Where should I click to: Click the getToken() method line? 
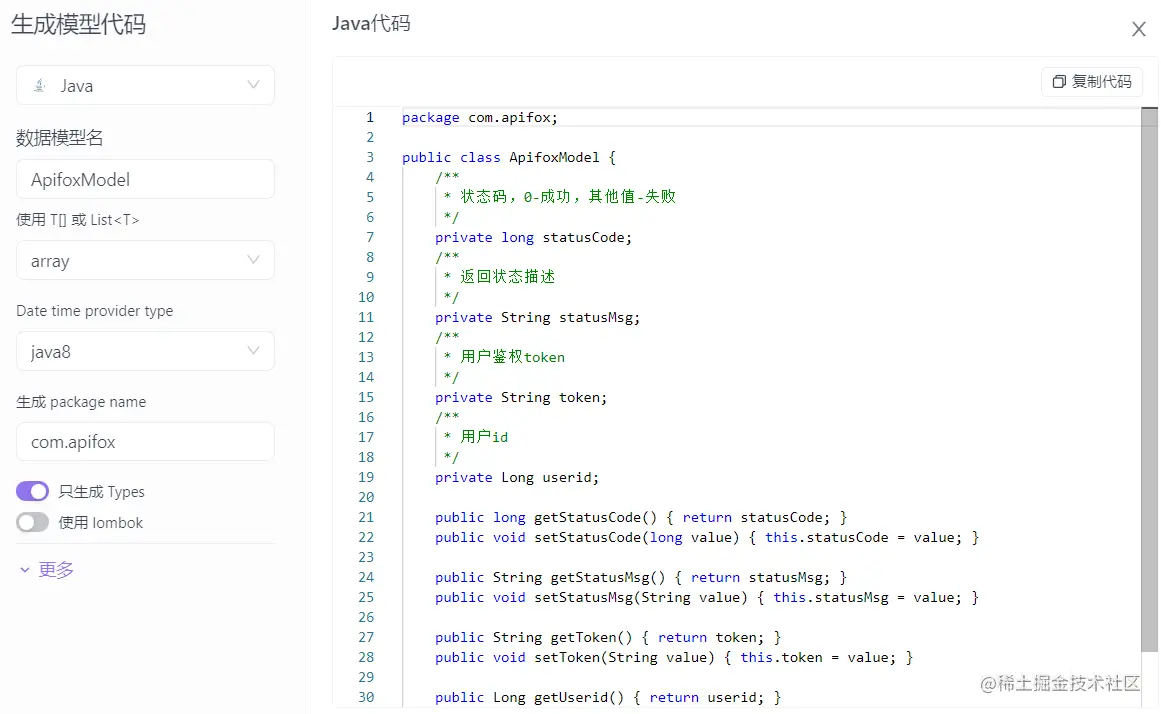pos(608,637)
